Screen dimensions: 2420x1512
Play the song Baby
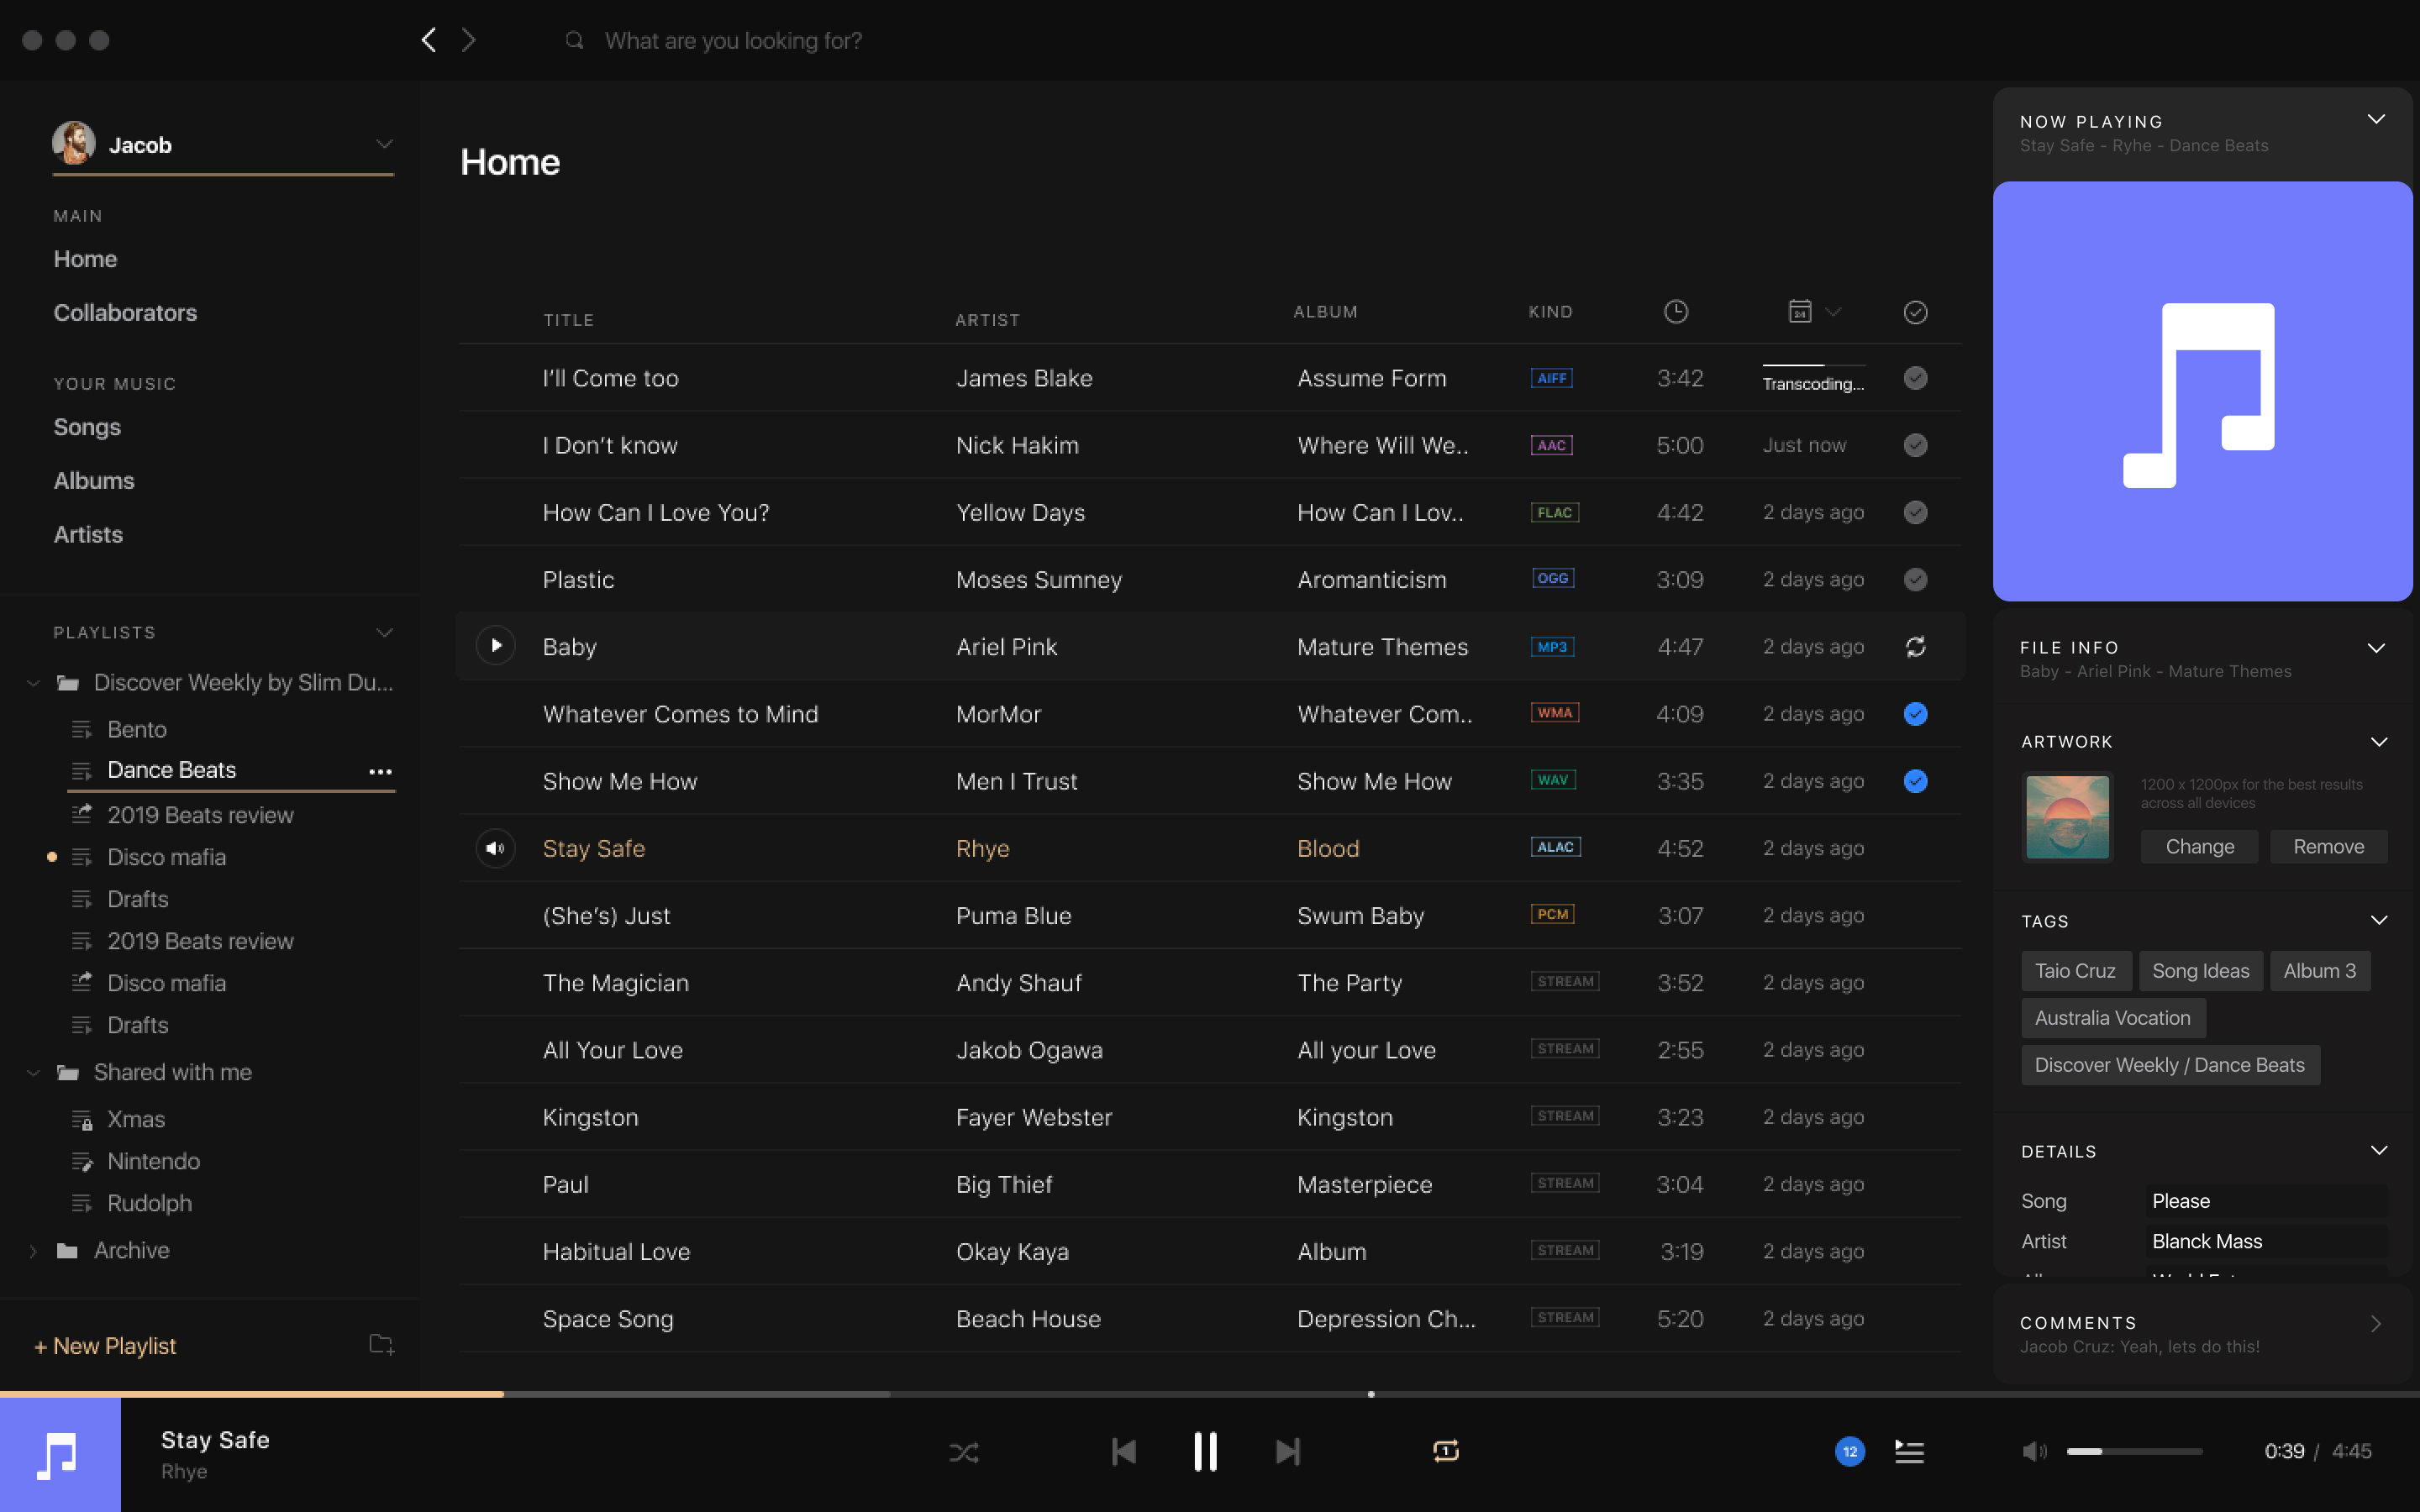coord(495,646)
